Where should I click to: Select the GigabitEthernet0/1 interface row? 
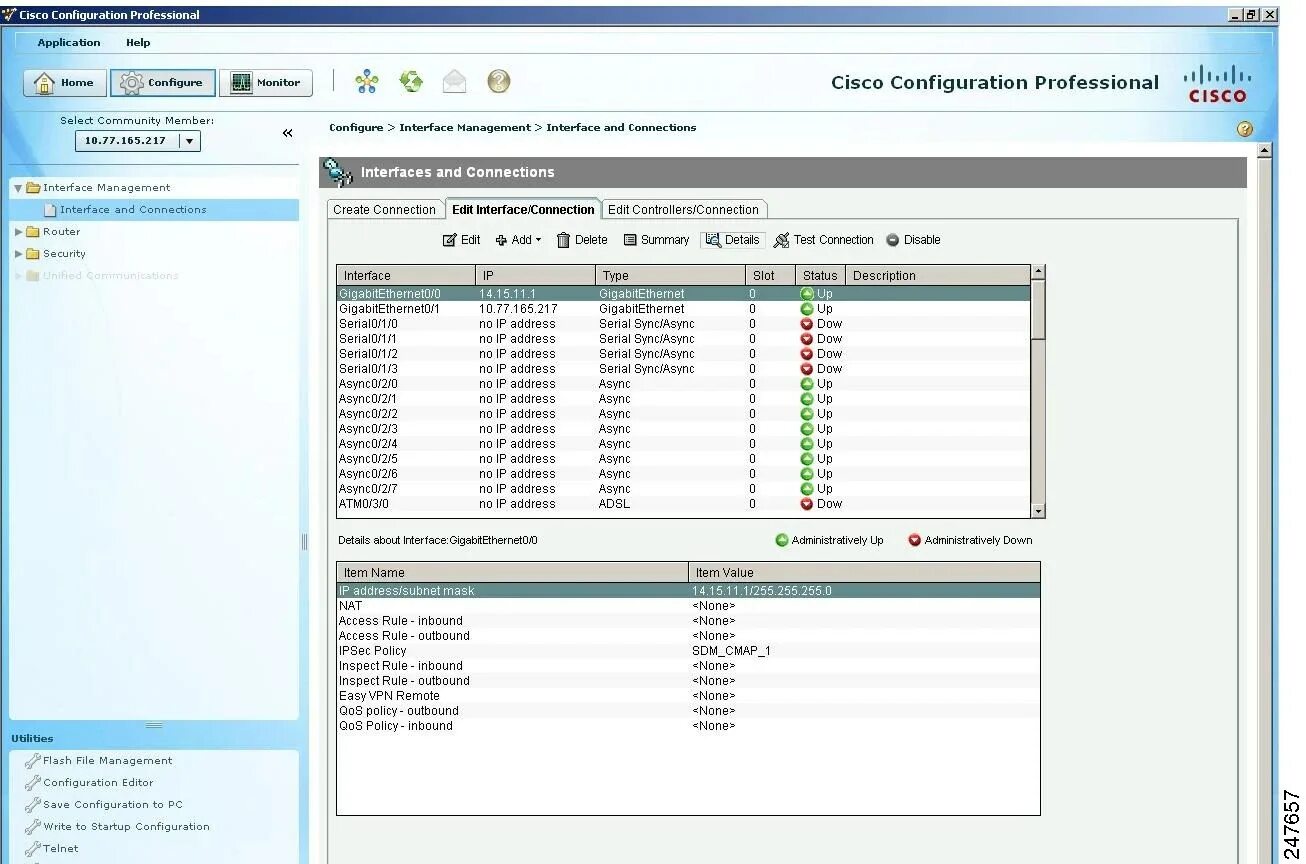683,309
